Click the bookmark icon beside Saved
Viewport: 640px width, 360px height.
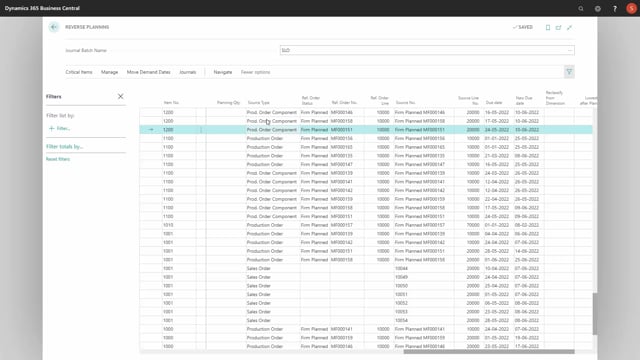pos(548,27)
